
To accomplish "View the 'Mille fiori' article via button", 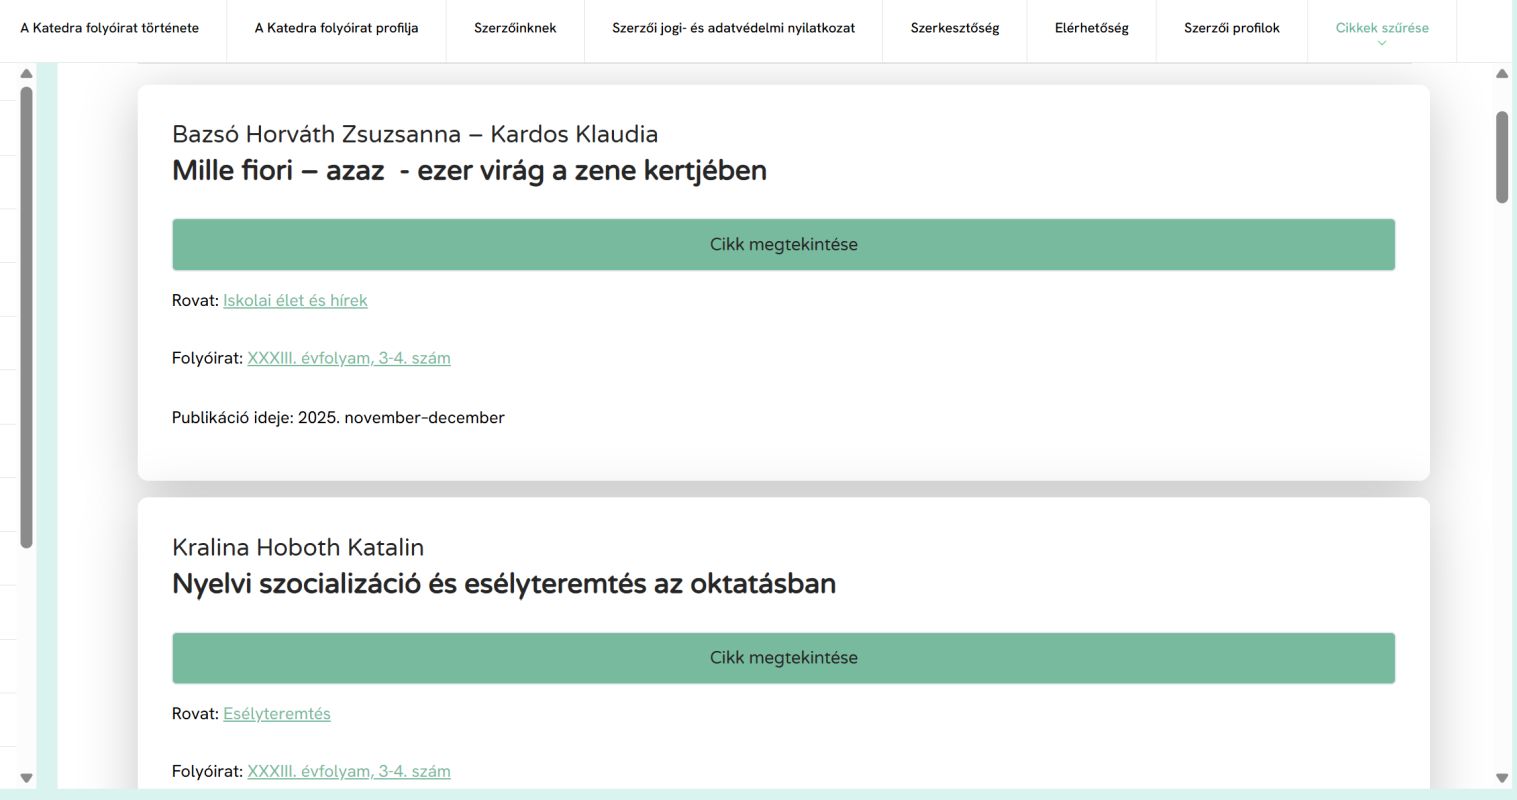I will (x=783, y=245).
